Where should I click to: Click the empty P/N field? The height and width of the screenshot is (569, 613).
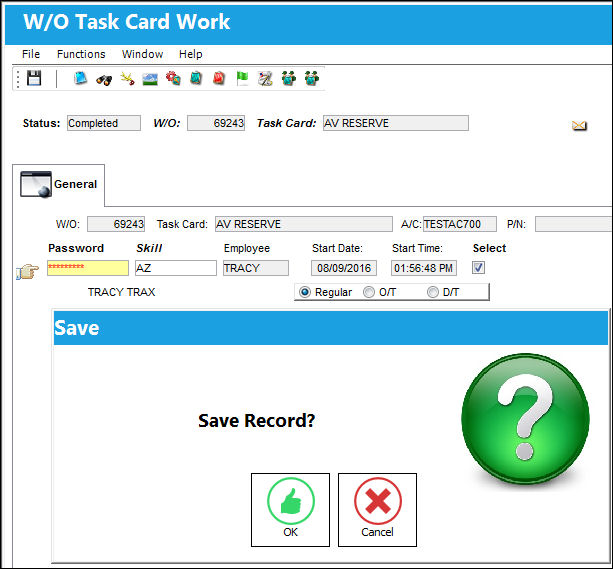(573, 224)
